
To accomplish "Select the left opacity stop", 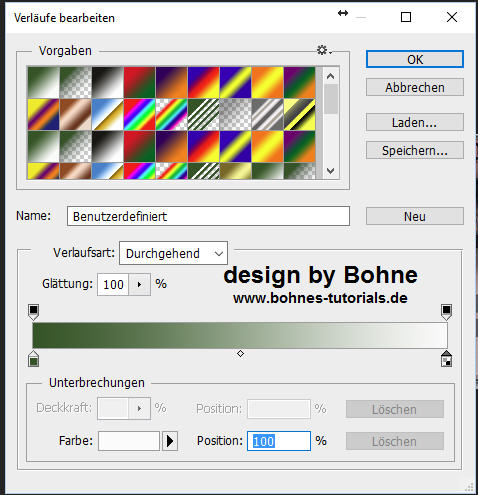I will click(33, 312).
